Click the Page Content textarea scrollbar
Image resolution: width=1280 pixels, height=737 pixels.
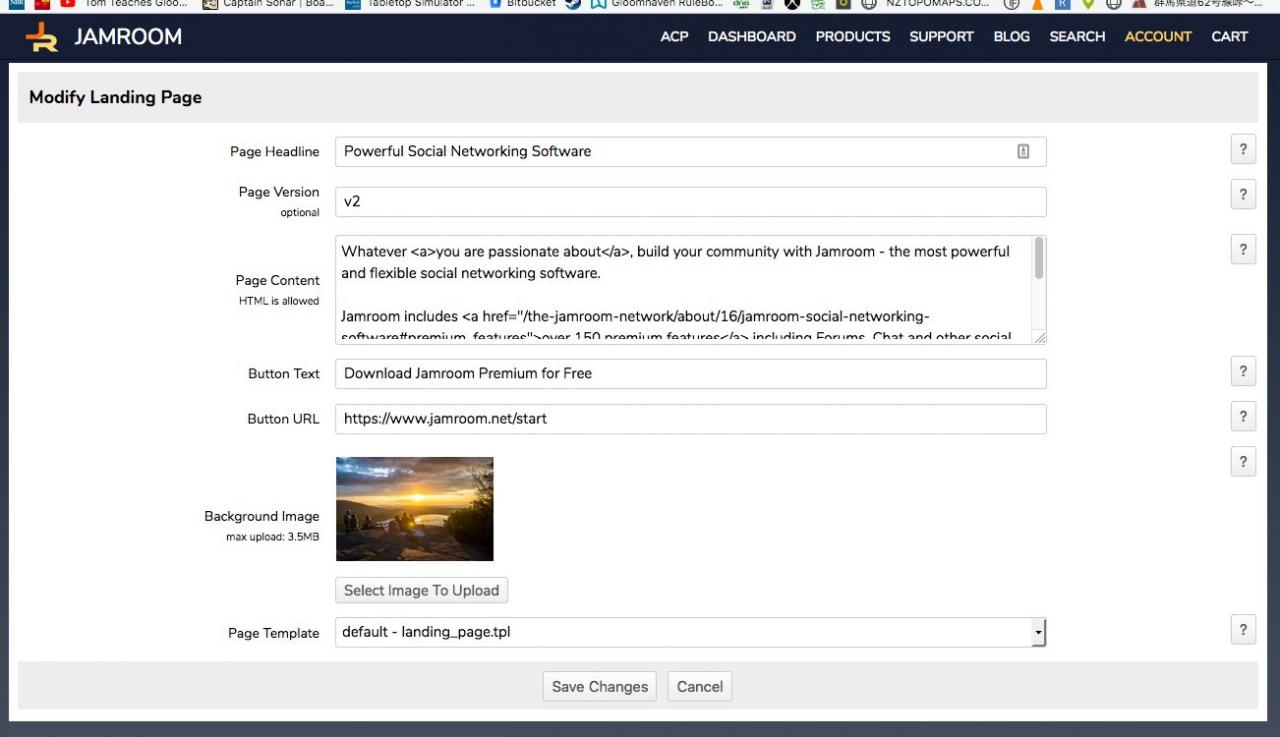point(1039,260)
